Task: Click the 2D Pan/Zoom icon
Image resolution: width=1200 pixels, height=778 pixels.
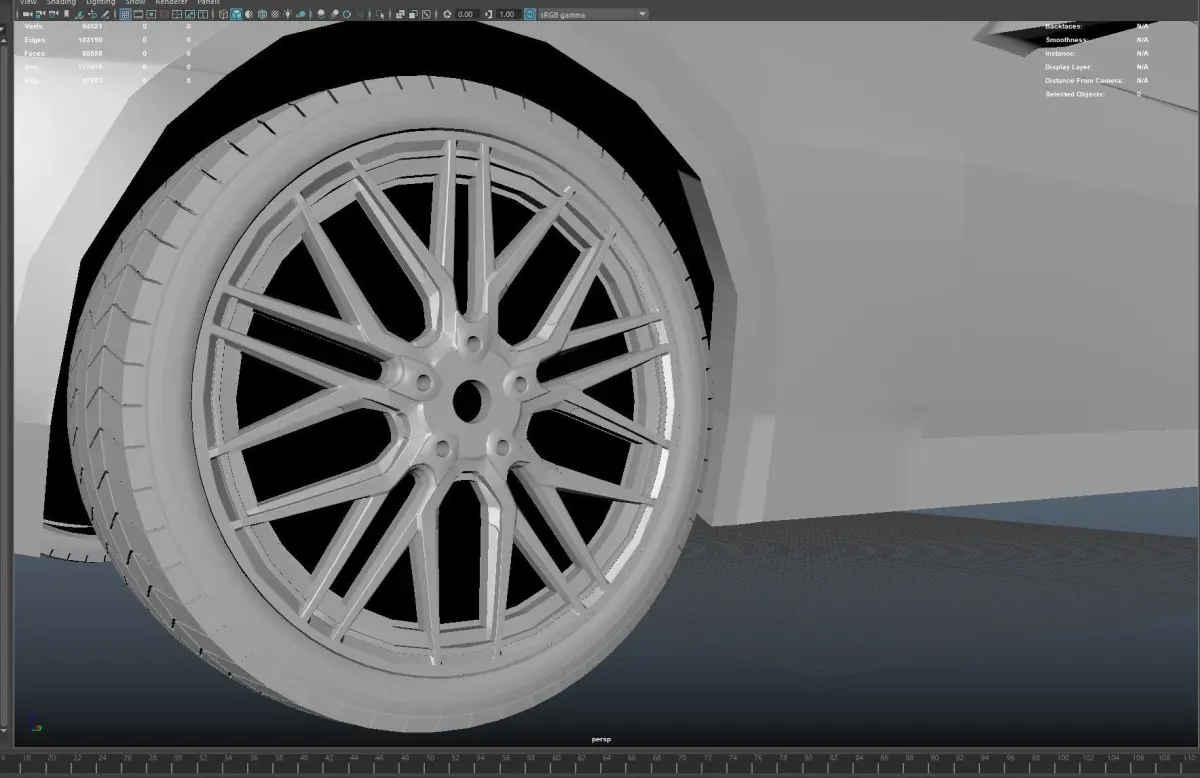Action: 92,14
